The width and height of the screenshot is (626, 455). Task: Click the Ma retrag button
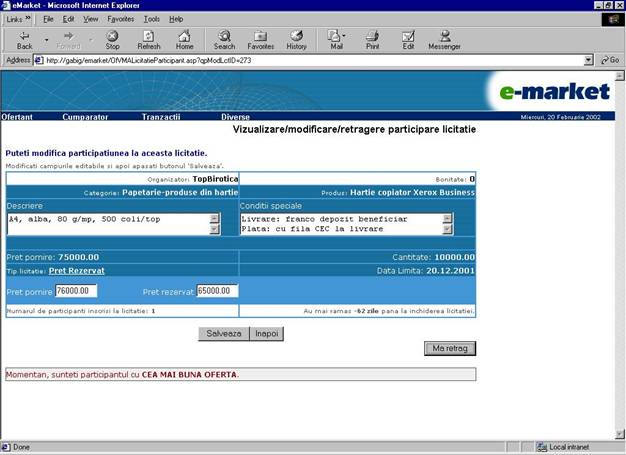pyautogui.click(x=449, y=349)
